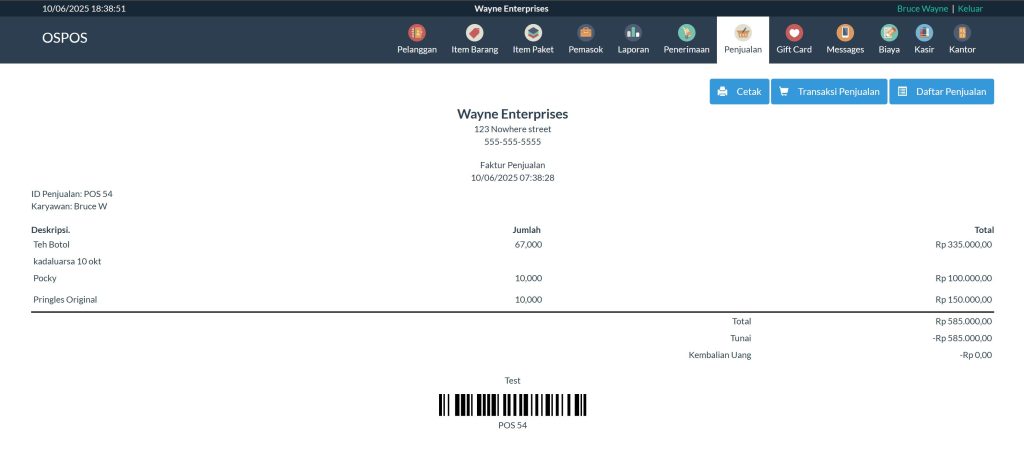The image size is (1024, 453).
Task: Open the Item Paket module icon
Action: click(533, 33)
